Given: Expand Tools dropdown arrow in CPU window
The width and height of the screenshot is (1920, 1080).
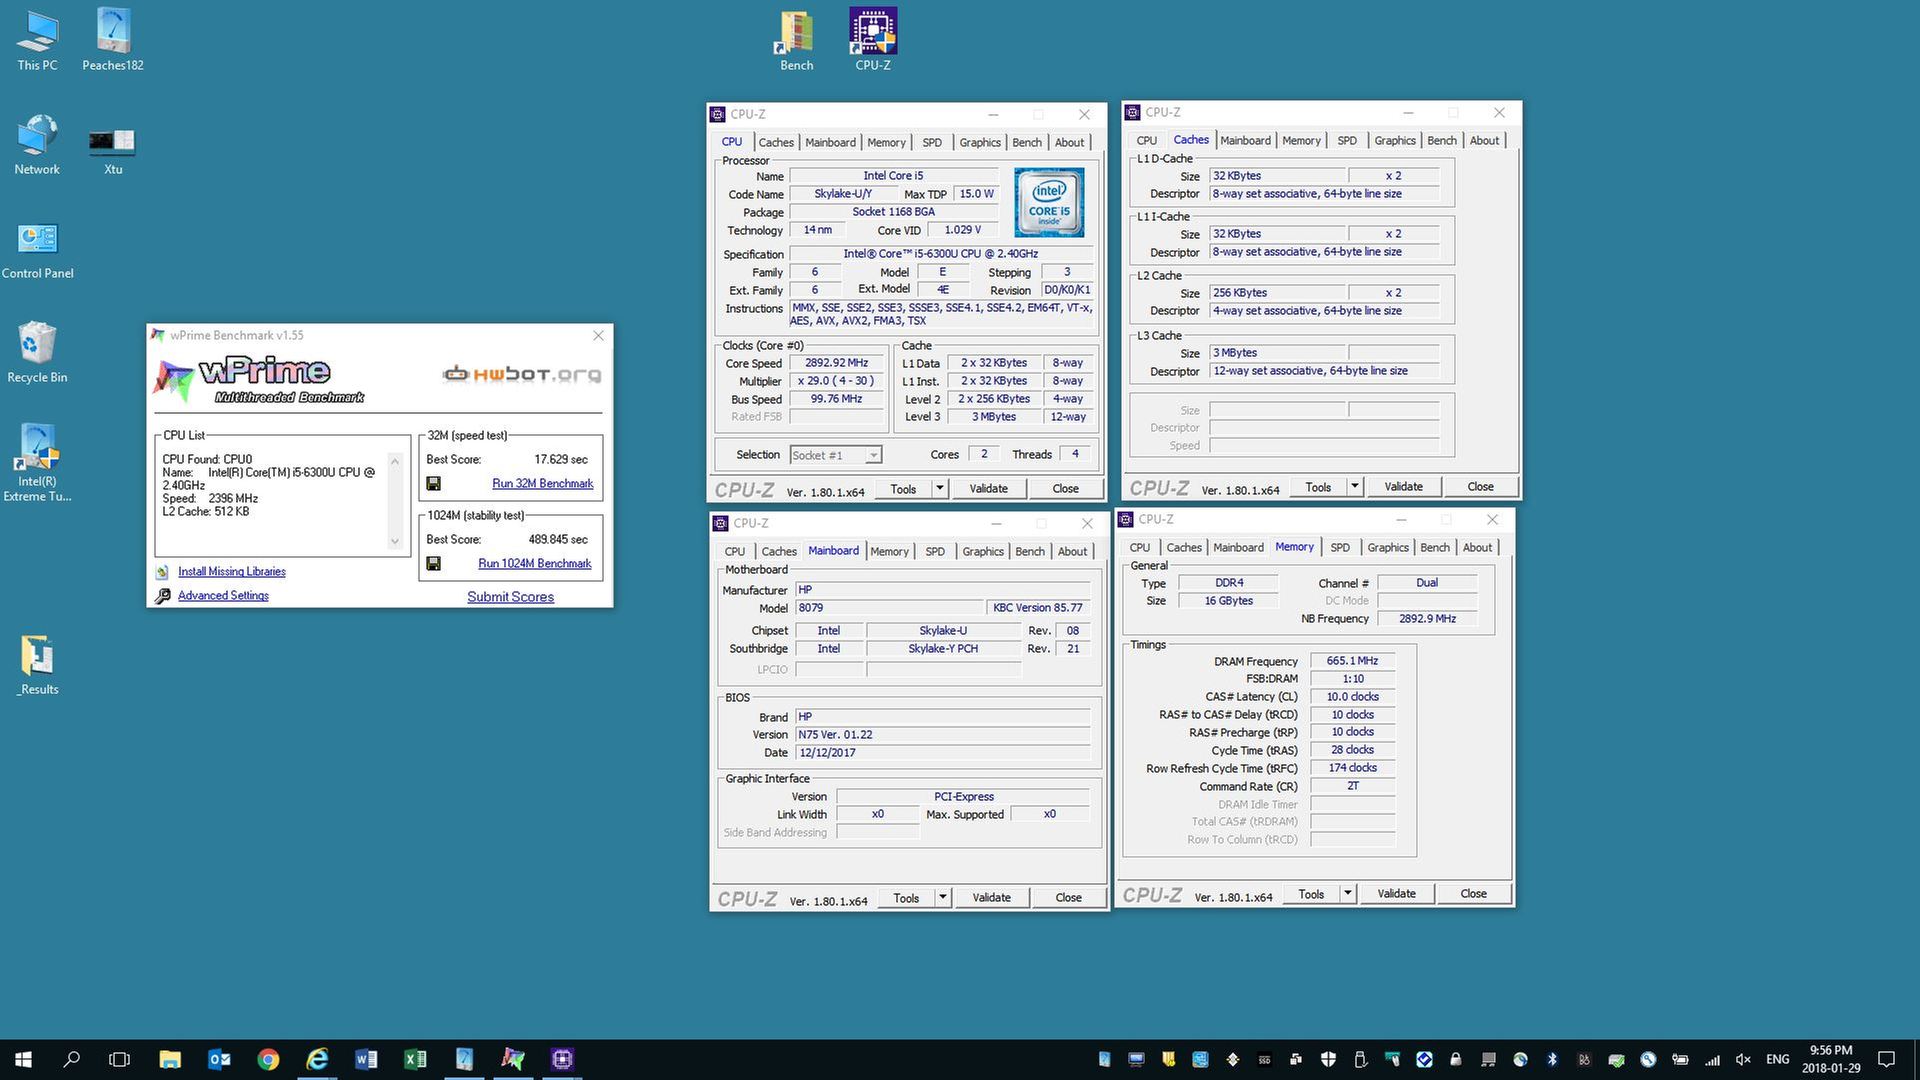Looking at the screenshot, I should [x=939, y=488].
